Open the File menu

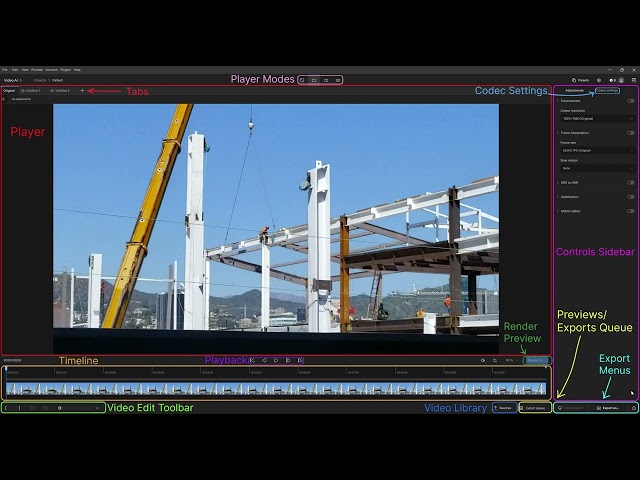5,70
